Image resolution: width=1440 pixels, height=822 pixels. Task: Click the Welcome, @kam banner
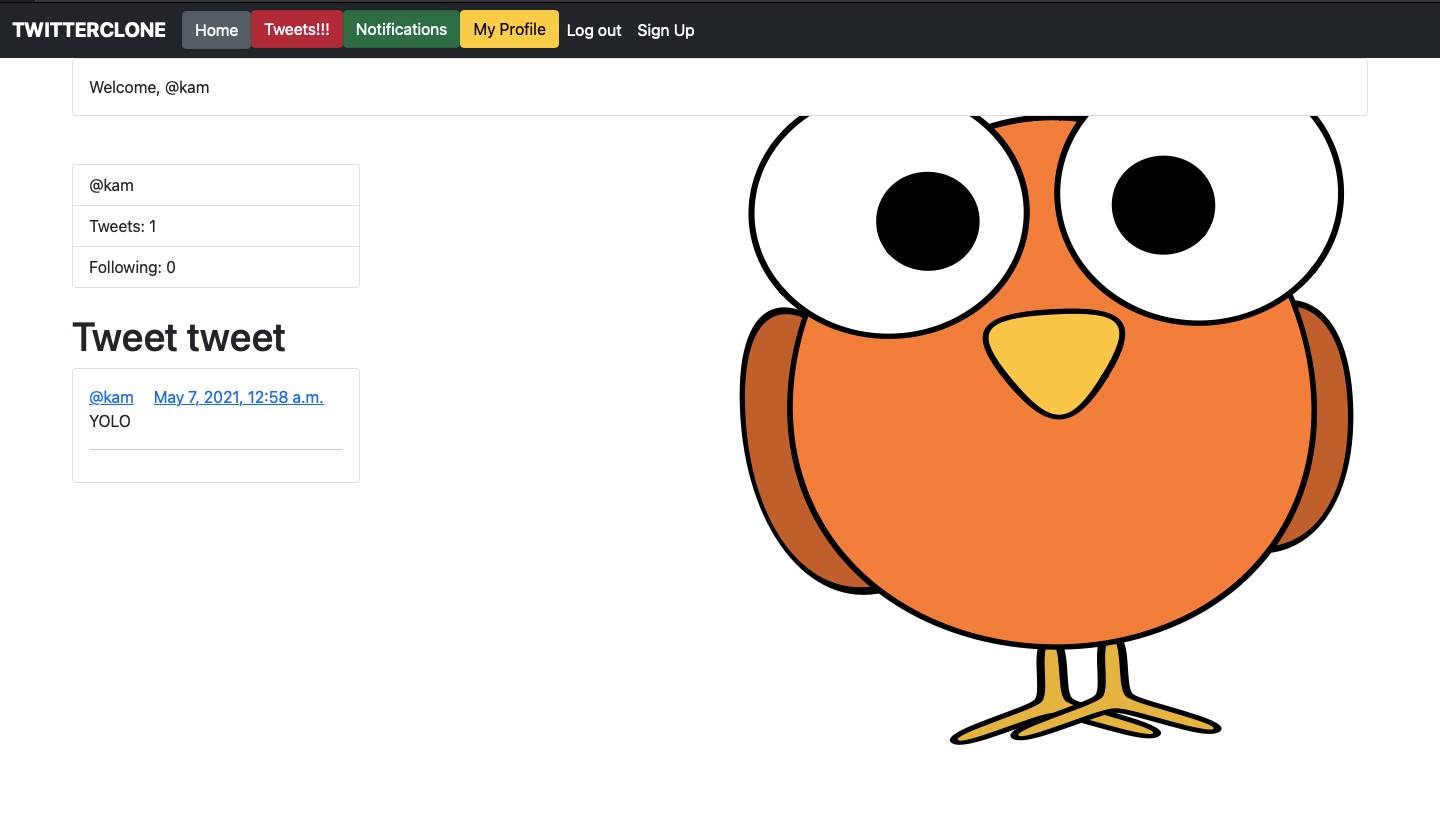(149, 87)
